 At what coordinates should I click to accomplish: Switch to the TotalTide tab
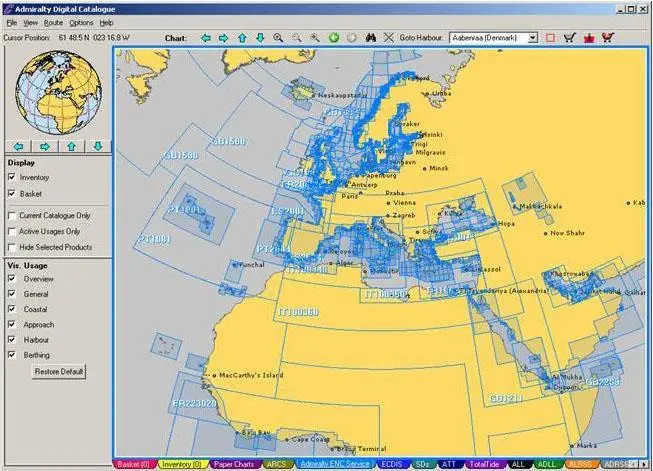pyautogui.click(x=484, y=464)
